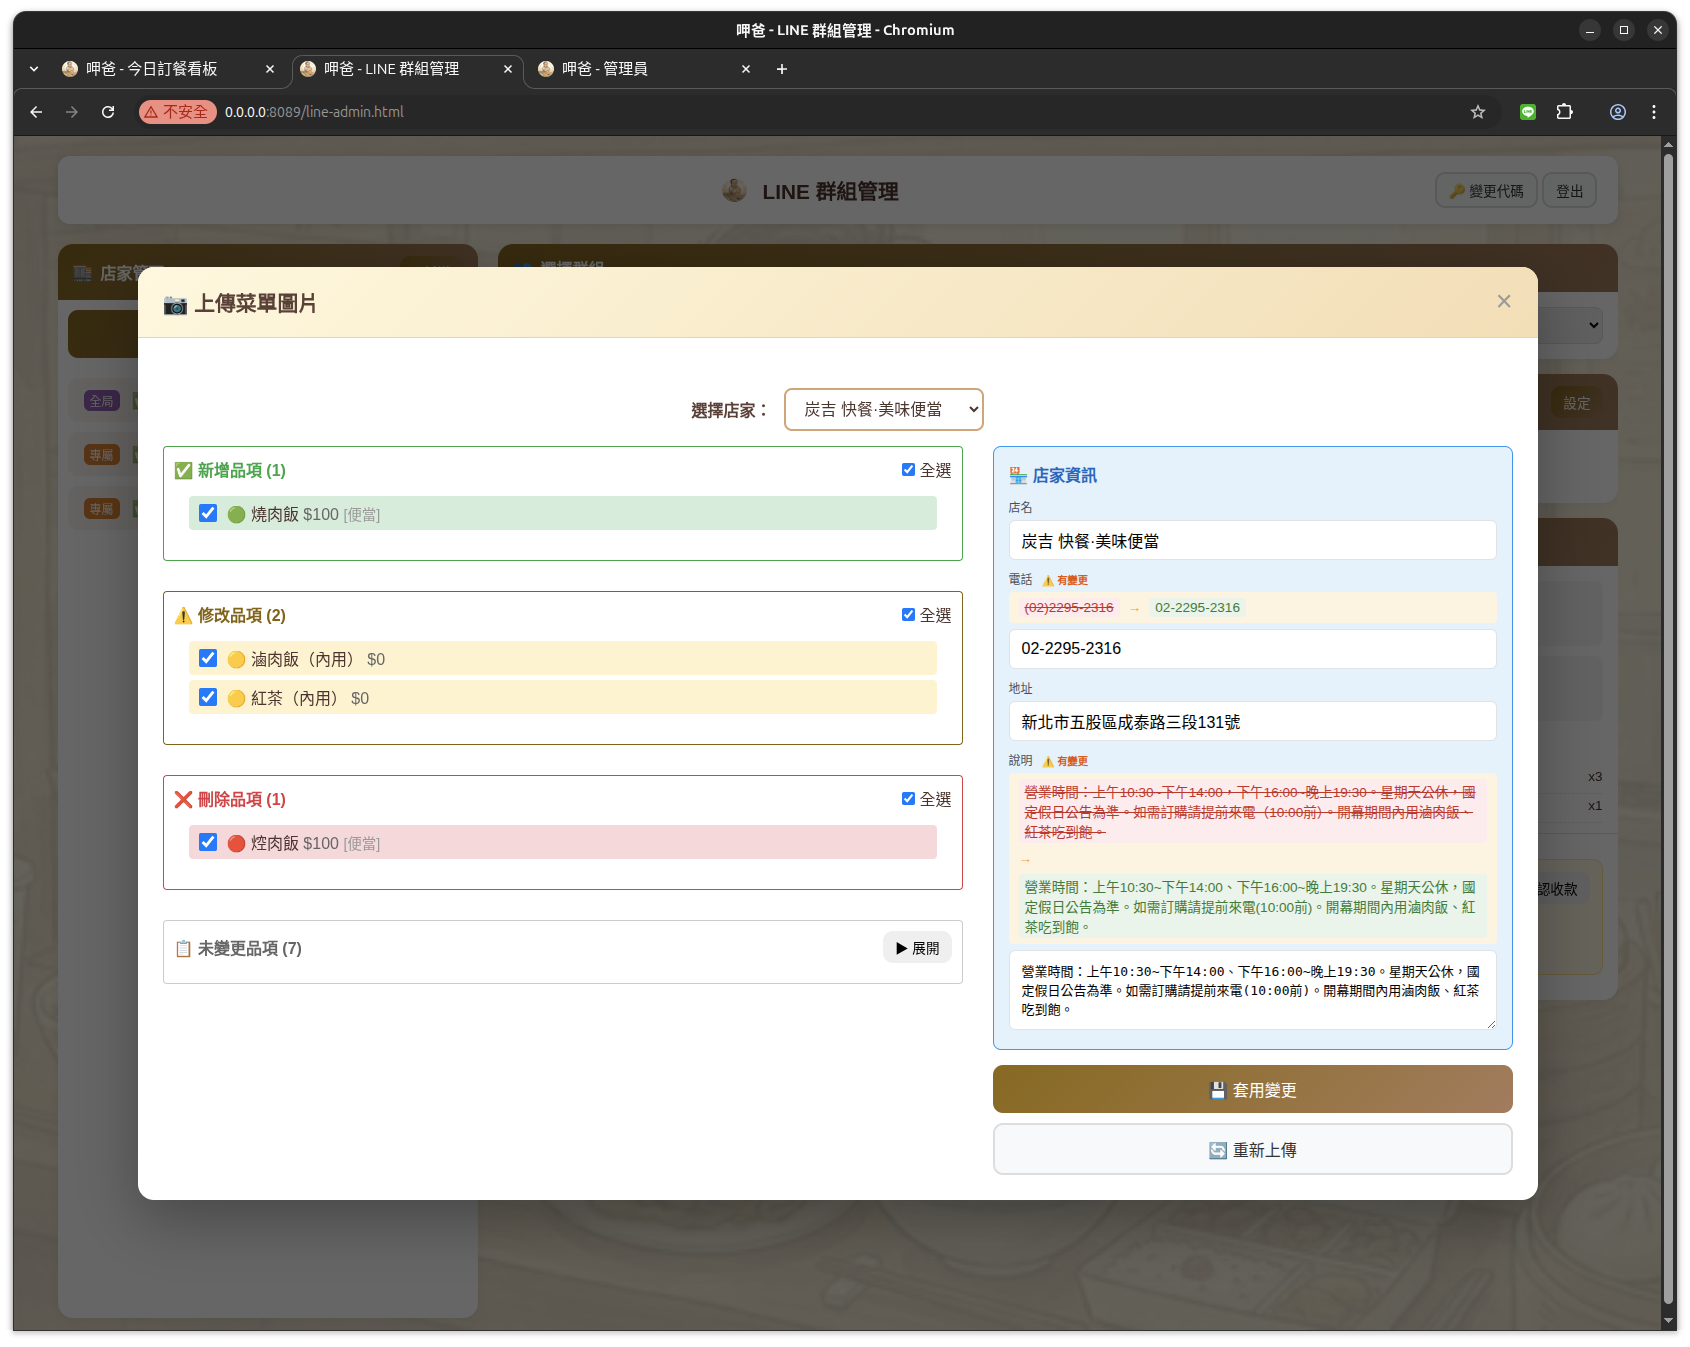Open a new browser tab

coord(781,69)
